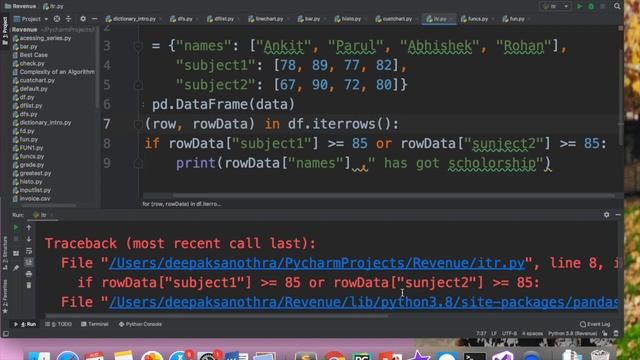
Task: Toggle scroll to end icon in Run panel
Action: (29, 262)
